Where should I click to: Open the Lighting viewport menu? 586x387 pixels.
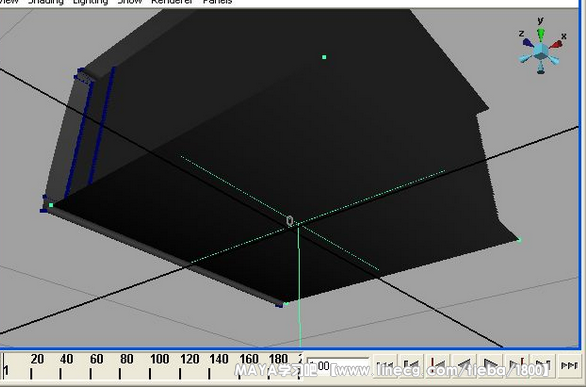coord(90,2)
